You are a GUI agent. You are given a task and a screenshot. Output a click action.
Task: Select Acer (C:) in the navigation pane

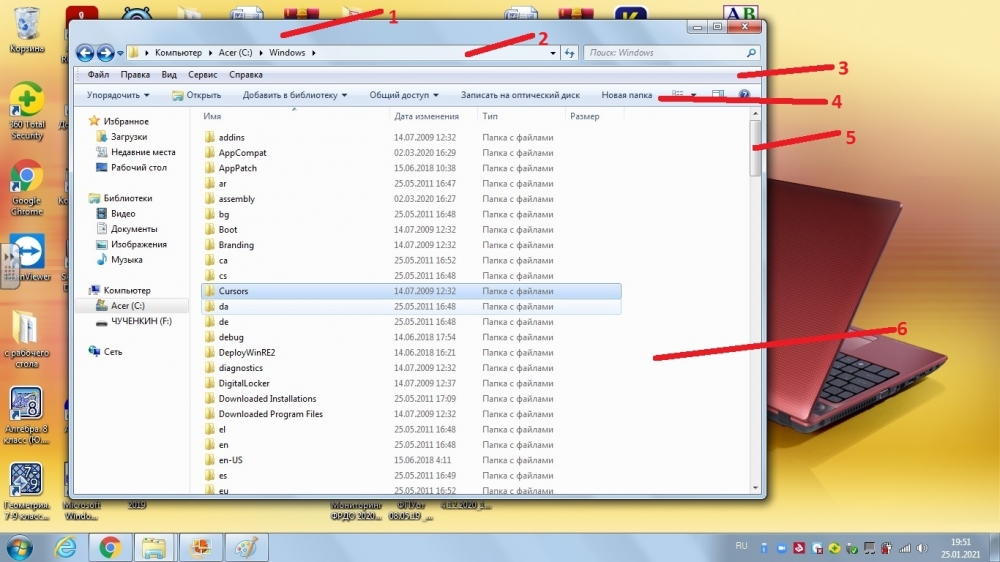coord(127,306)
